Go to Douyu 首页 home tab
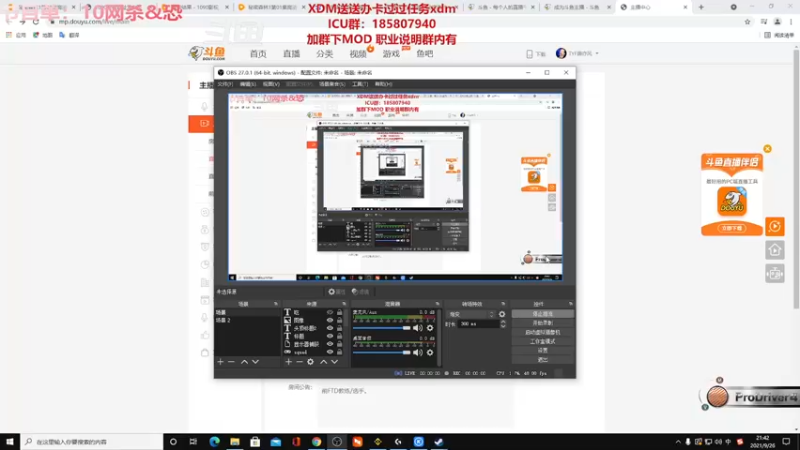 (258, 54)
